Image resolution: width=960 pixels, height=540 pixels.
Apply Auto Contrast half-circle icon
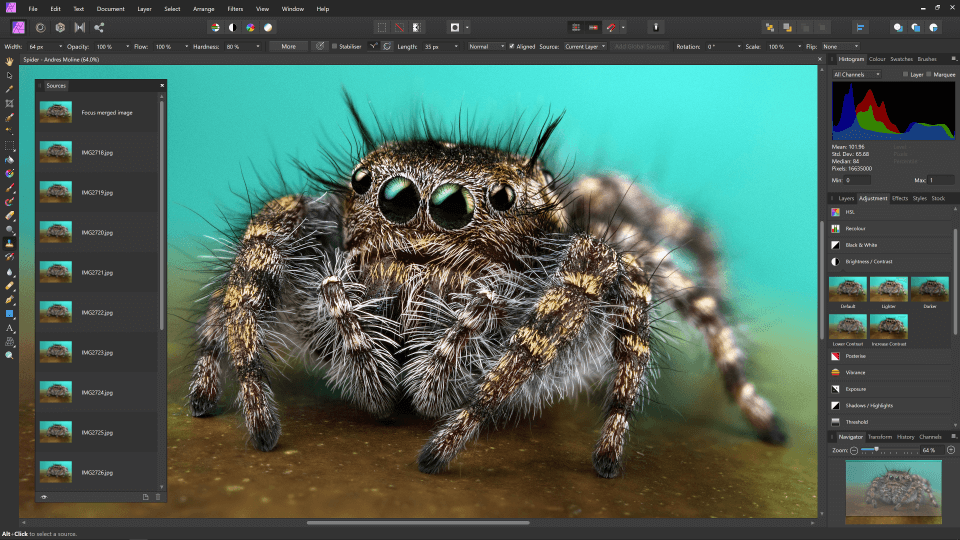tap(233, 28)
